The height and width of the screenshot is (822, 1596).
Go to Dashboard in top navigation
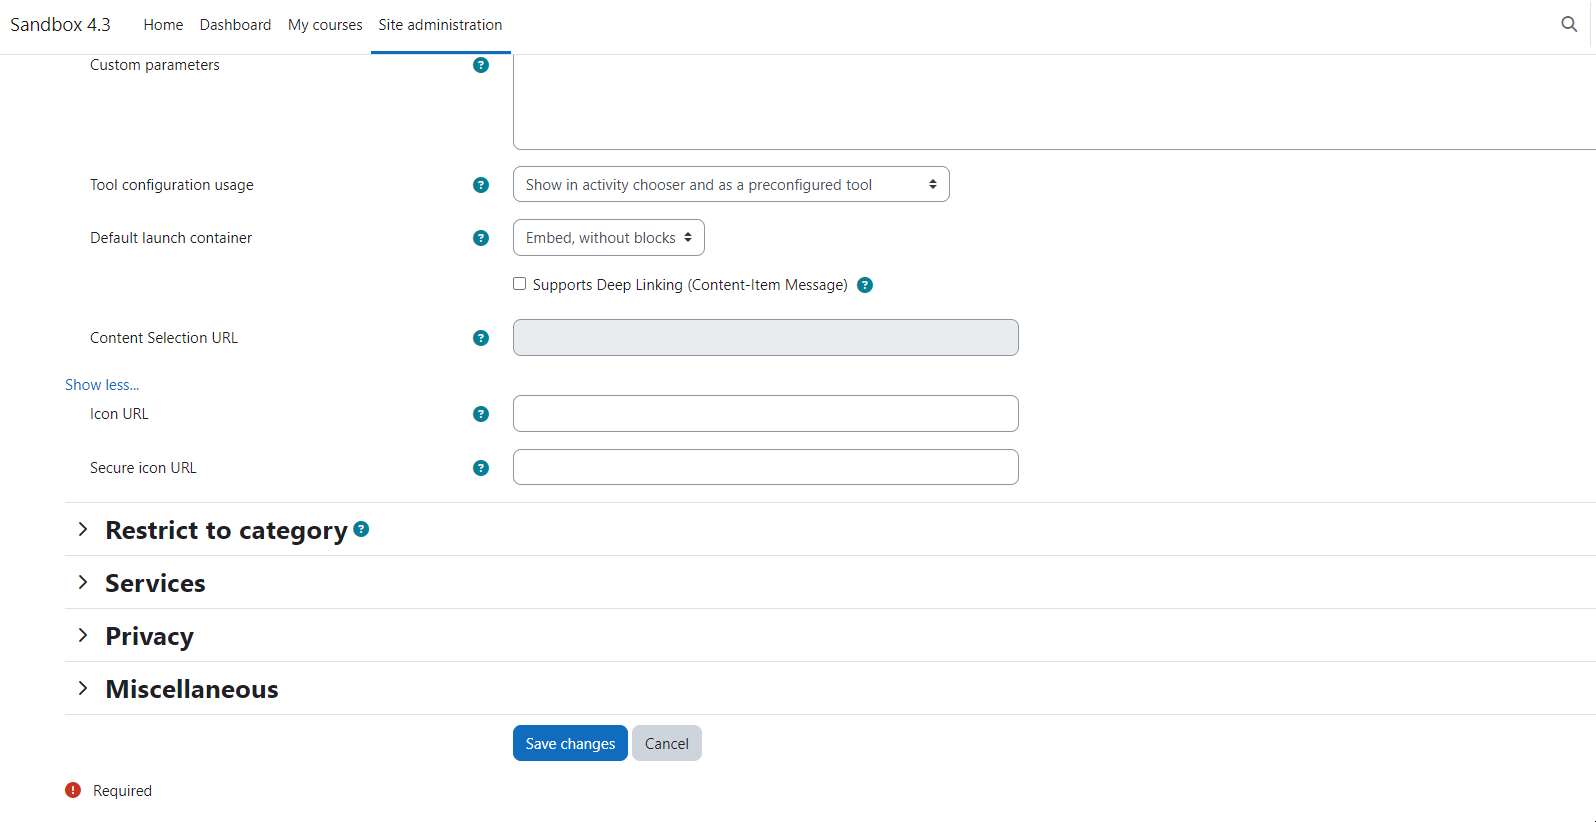(x=235, y=25)
